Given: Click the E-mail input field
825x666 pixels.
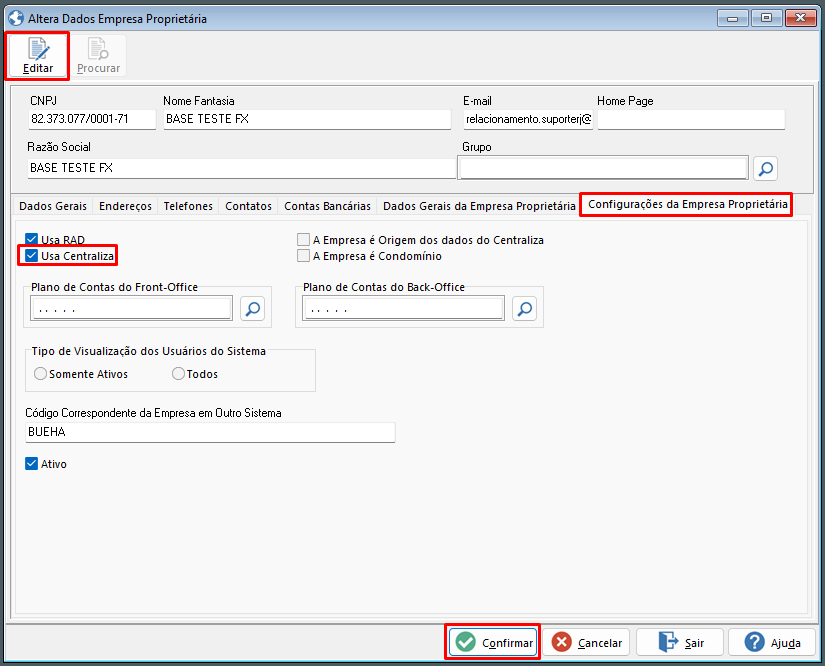Looking at the screenshot, I should pos(528,119).
